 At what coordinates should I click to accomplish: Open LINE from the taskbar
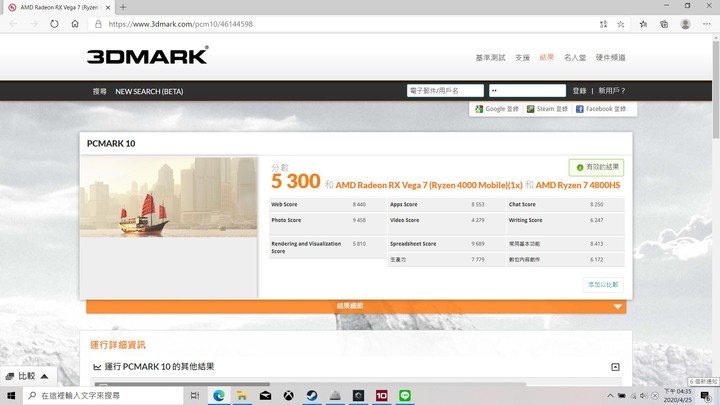tap(405, 395)
